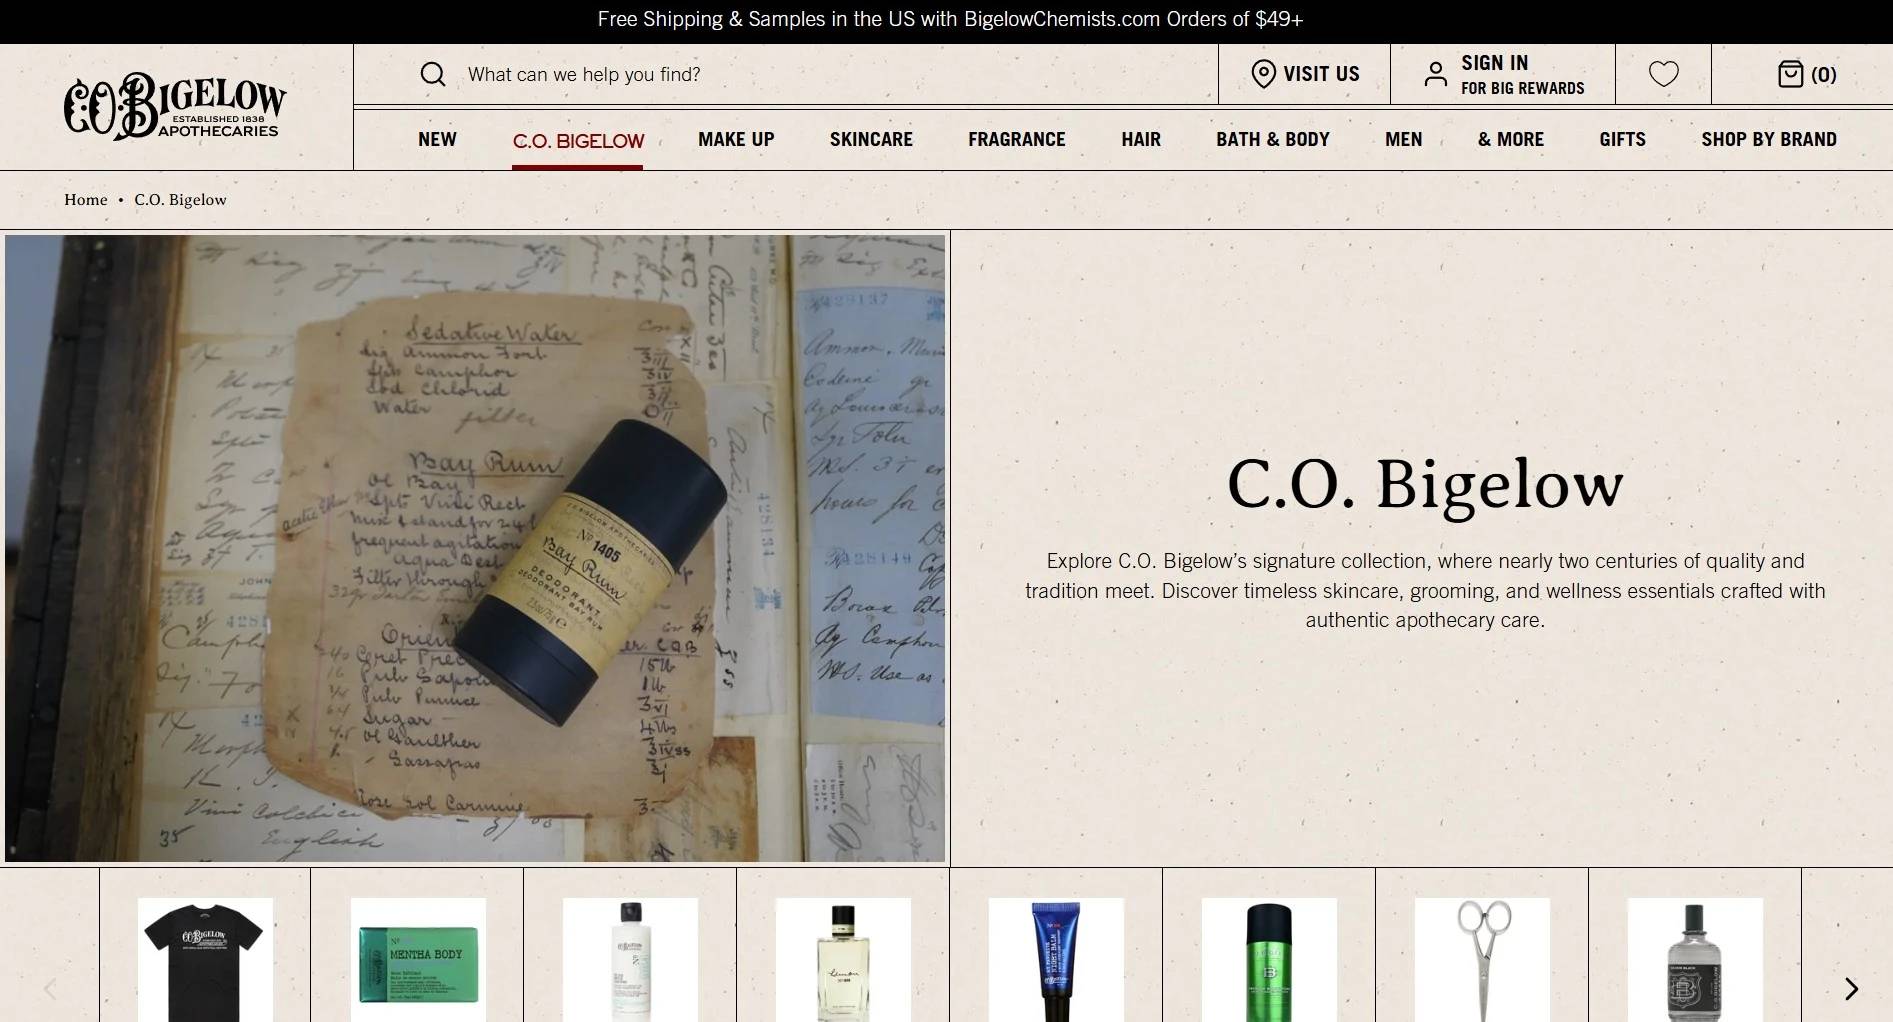Open the black C.O. Bigelow t-shirt product

click(205, 960)
